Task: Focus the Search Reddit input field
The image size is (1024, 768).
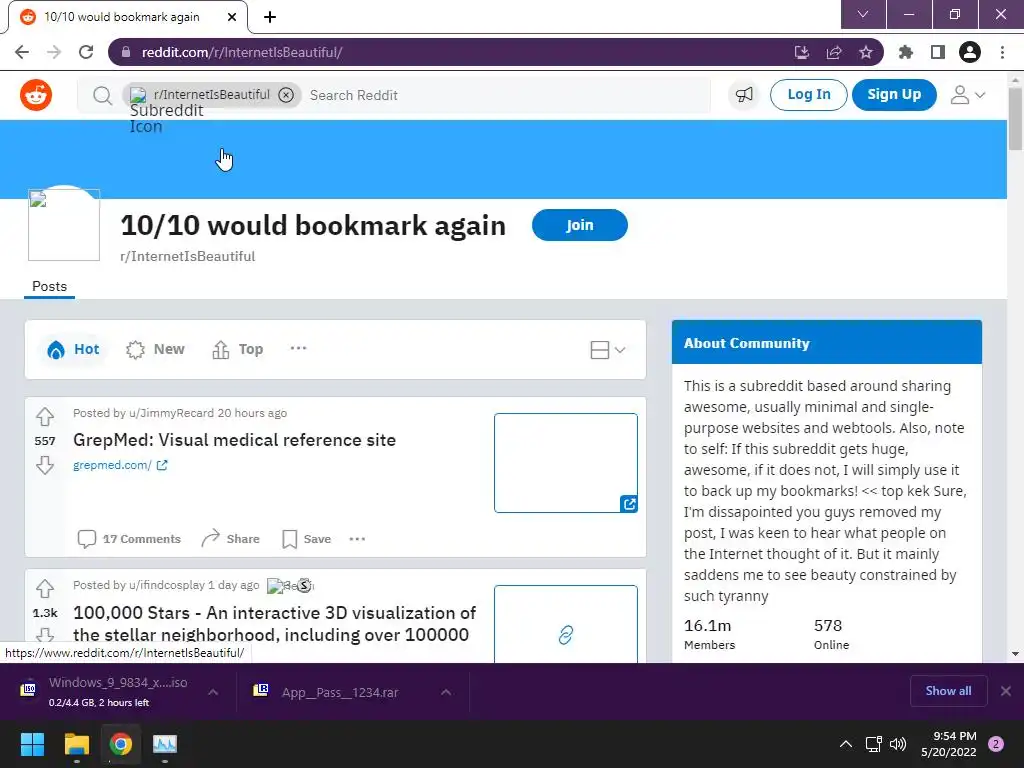Action: 507,95
